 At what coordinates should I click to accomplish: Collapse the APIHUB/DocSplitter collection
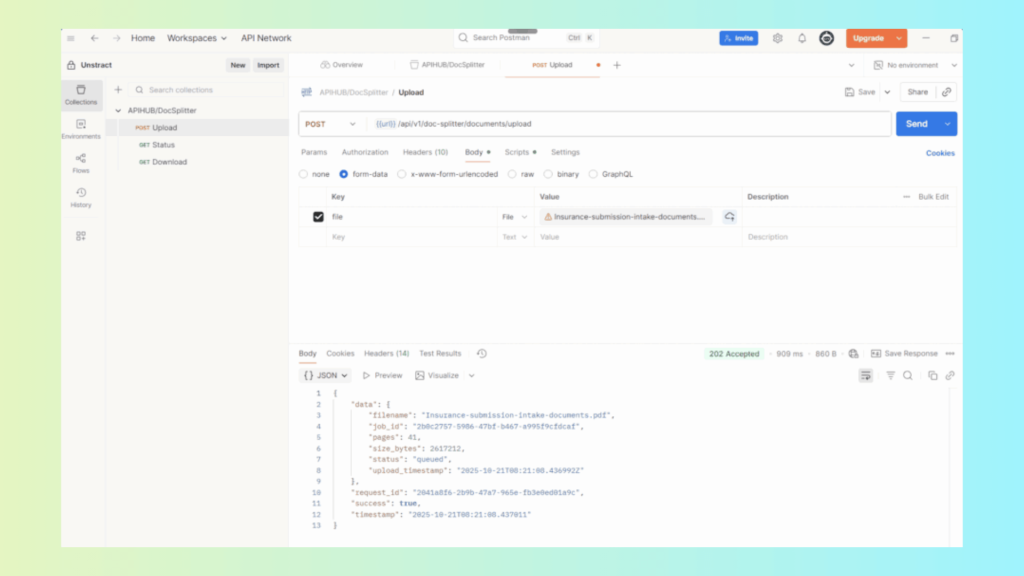(x=119, y=111)
